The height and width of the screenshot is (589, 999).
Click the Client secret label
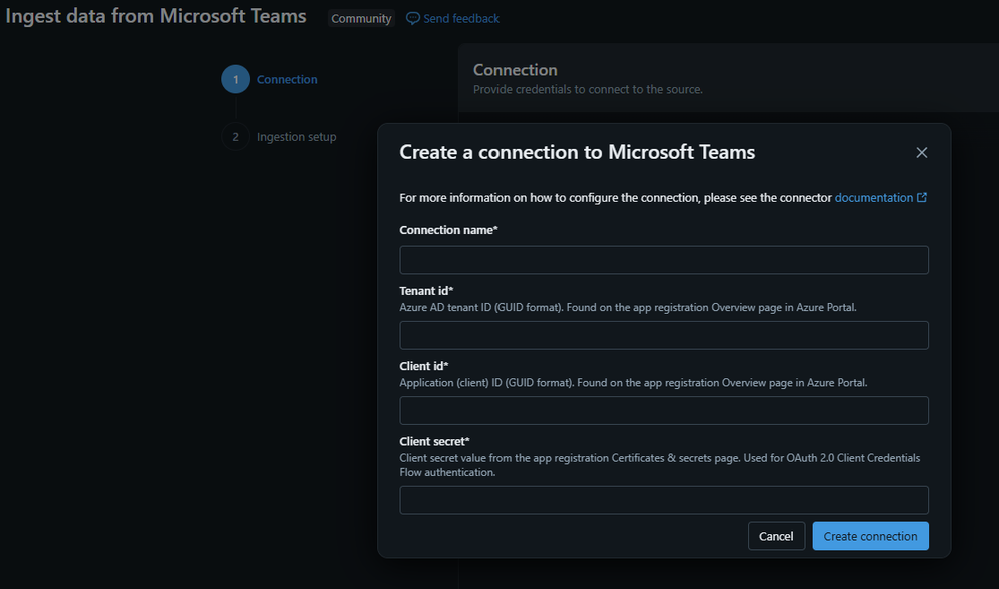point(434,441)
